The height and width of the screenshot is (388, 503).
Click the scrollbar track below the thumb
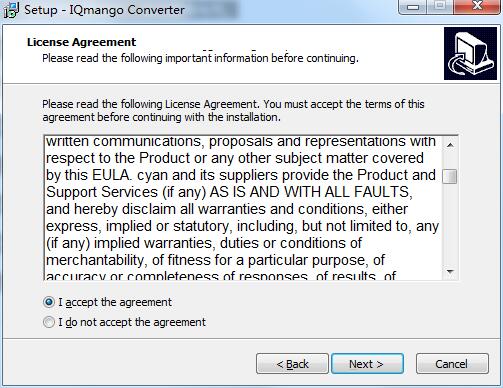(x=450, y=224)
